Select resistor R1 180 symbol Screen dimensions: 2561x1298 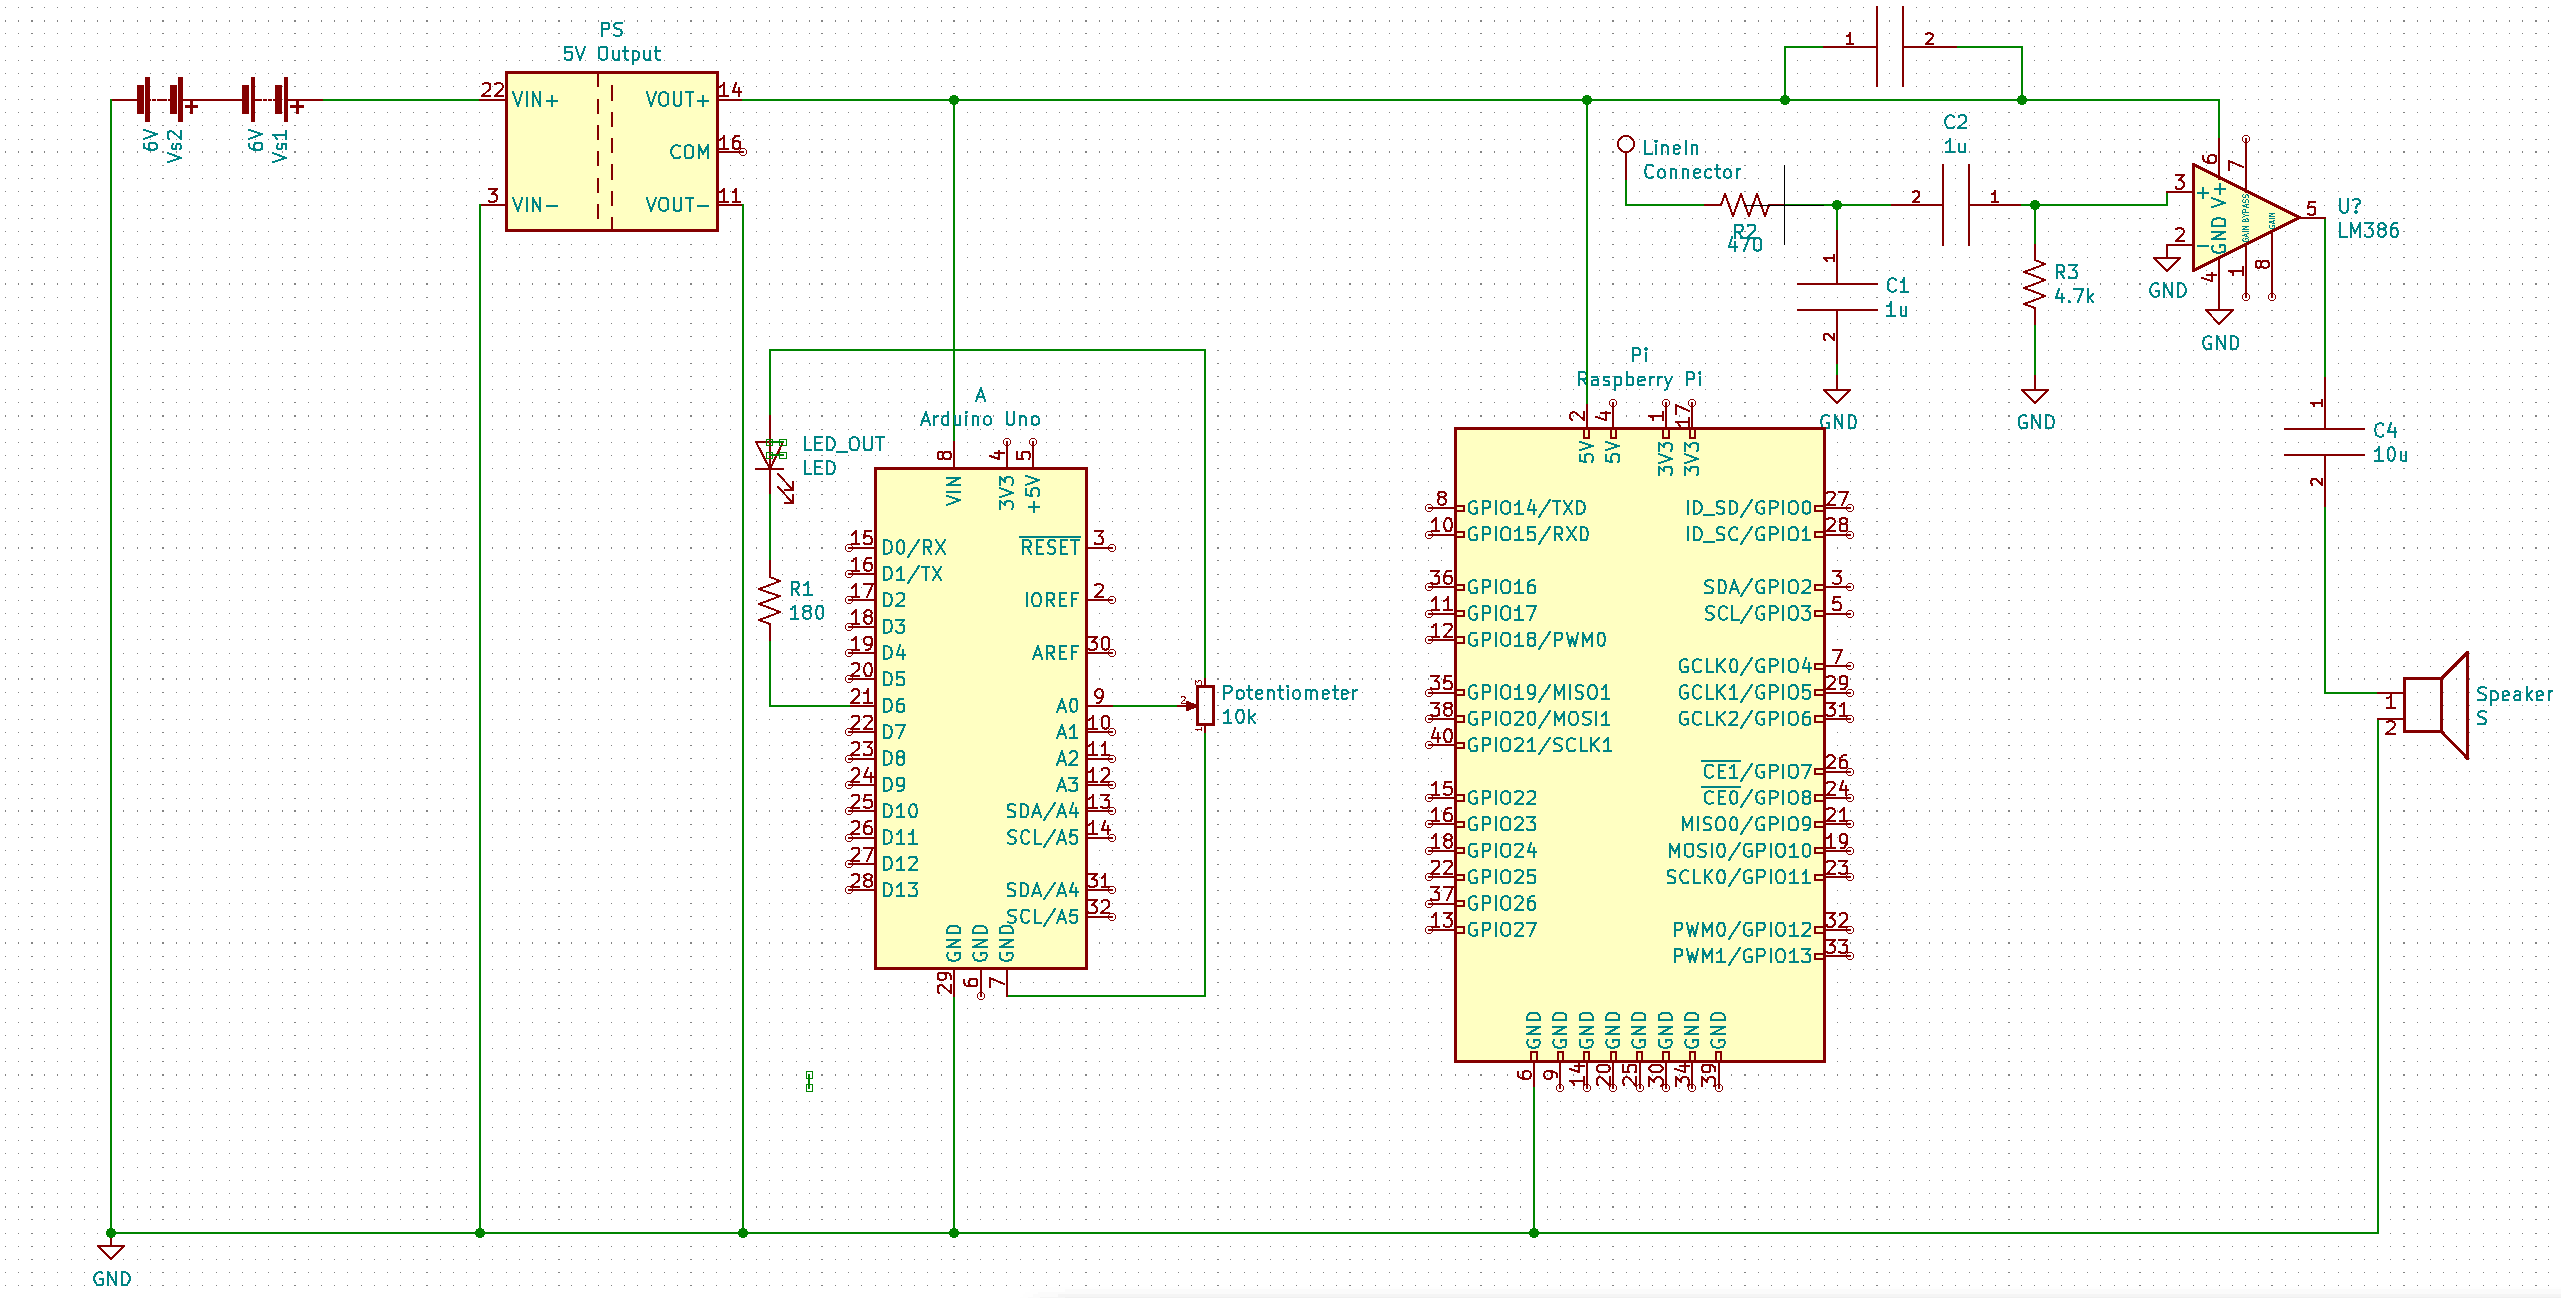coord(770,601)
